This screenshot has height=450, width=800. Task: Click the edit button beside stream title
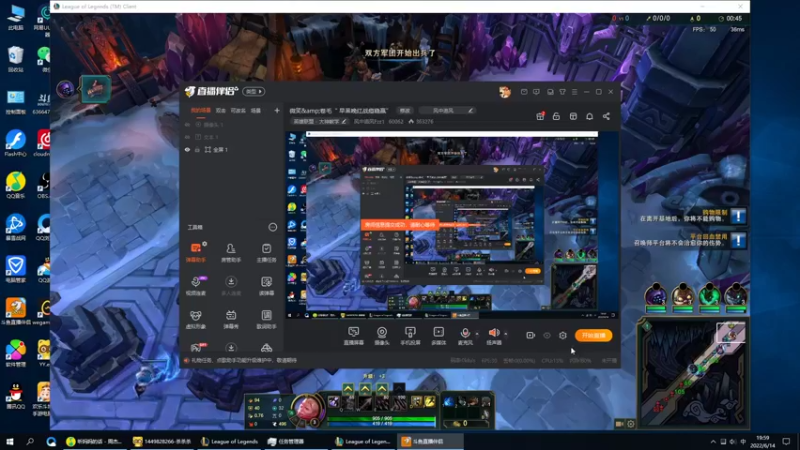point(405,110)
